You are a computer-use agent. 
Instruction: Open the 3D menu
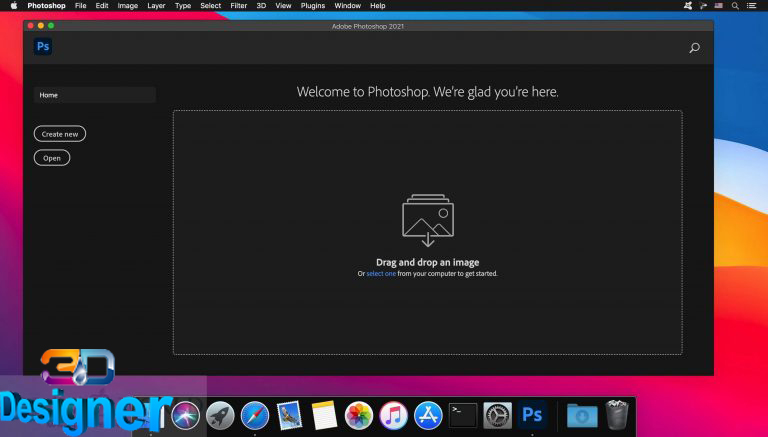[261, 6]
